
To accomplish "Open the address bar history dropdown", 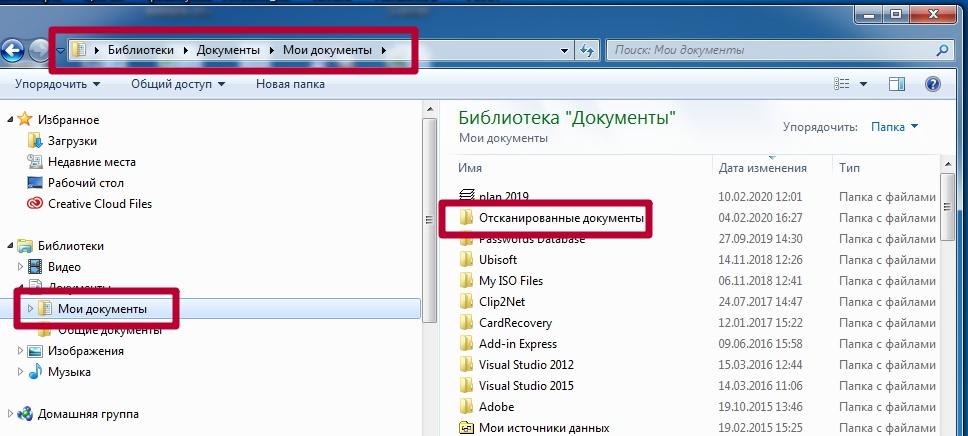I will 564,51.
